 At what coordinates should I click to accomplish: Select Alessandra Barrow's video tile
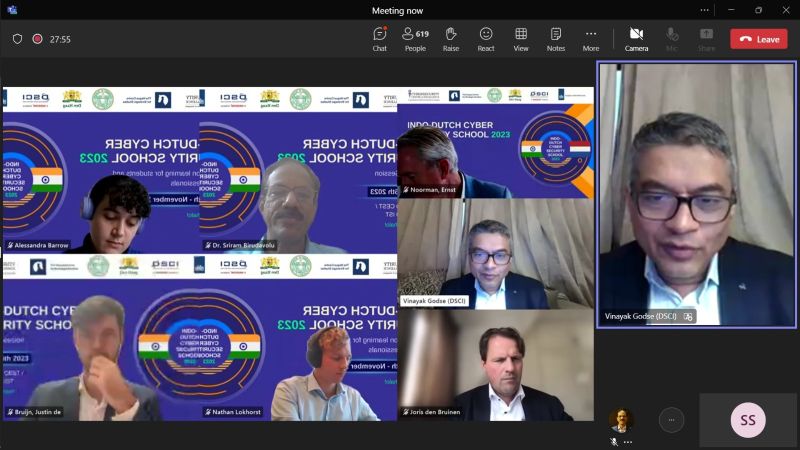(101, 170)
